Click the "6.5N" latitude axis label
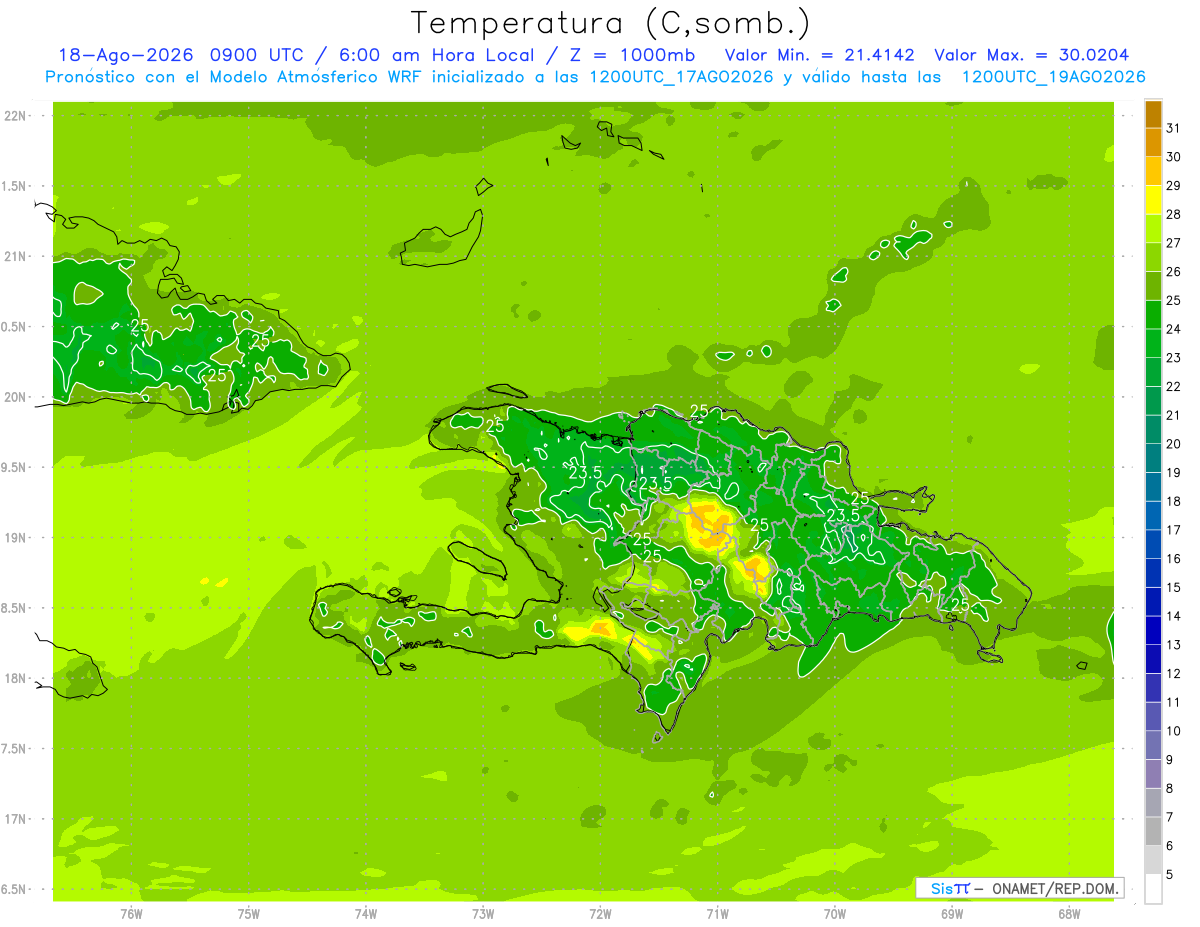This screenshot has height=927, width=1200. pyautogui.click(x=13, y=889)
